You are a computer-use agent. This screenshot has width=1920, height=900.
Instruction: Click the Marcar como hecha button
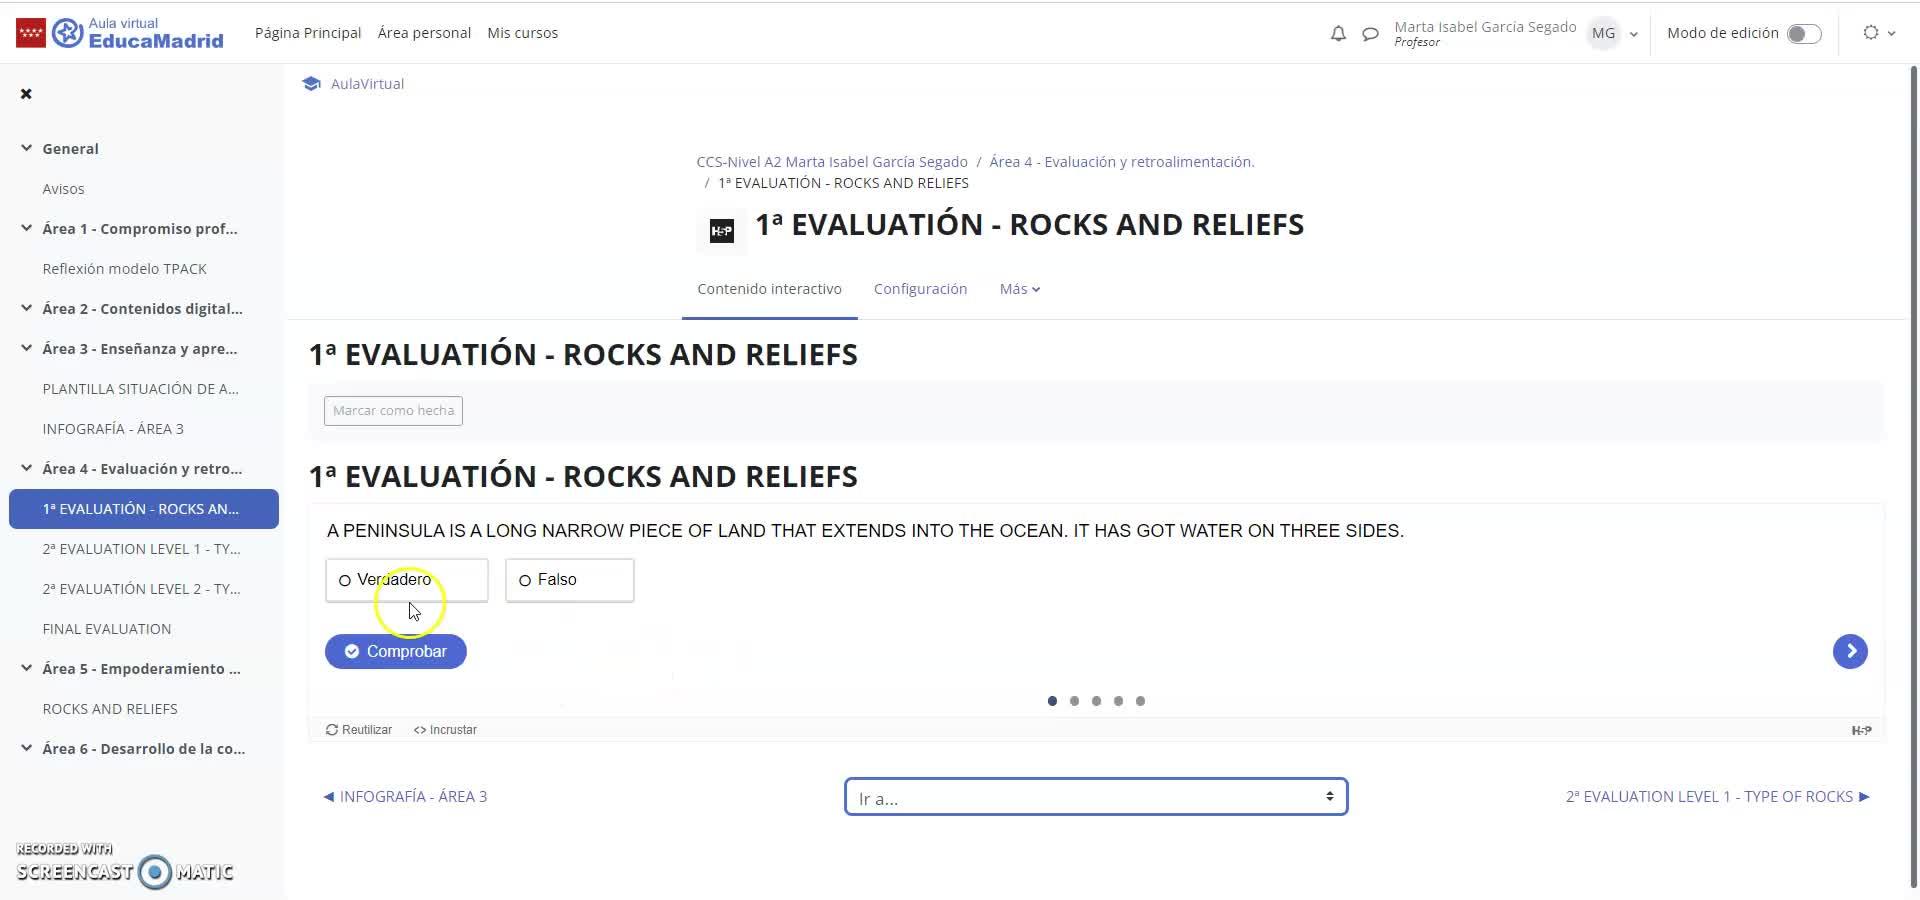tap(393, 411)
